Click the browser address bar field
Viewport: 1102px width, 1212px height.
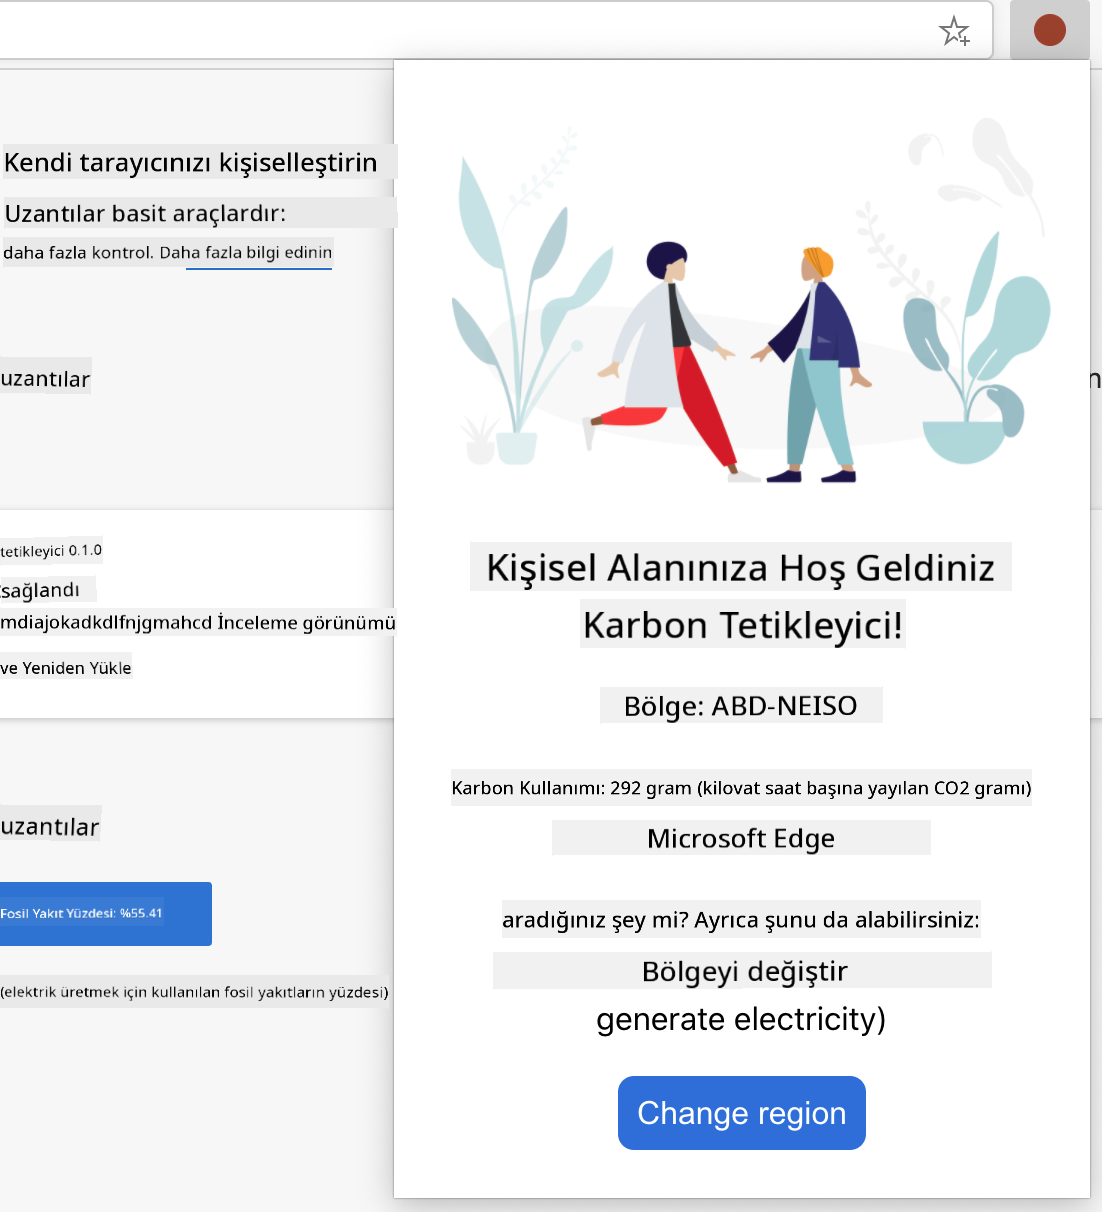400,28
